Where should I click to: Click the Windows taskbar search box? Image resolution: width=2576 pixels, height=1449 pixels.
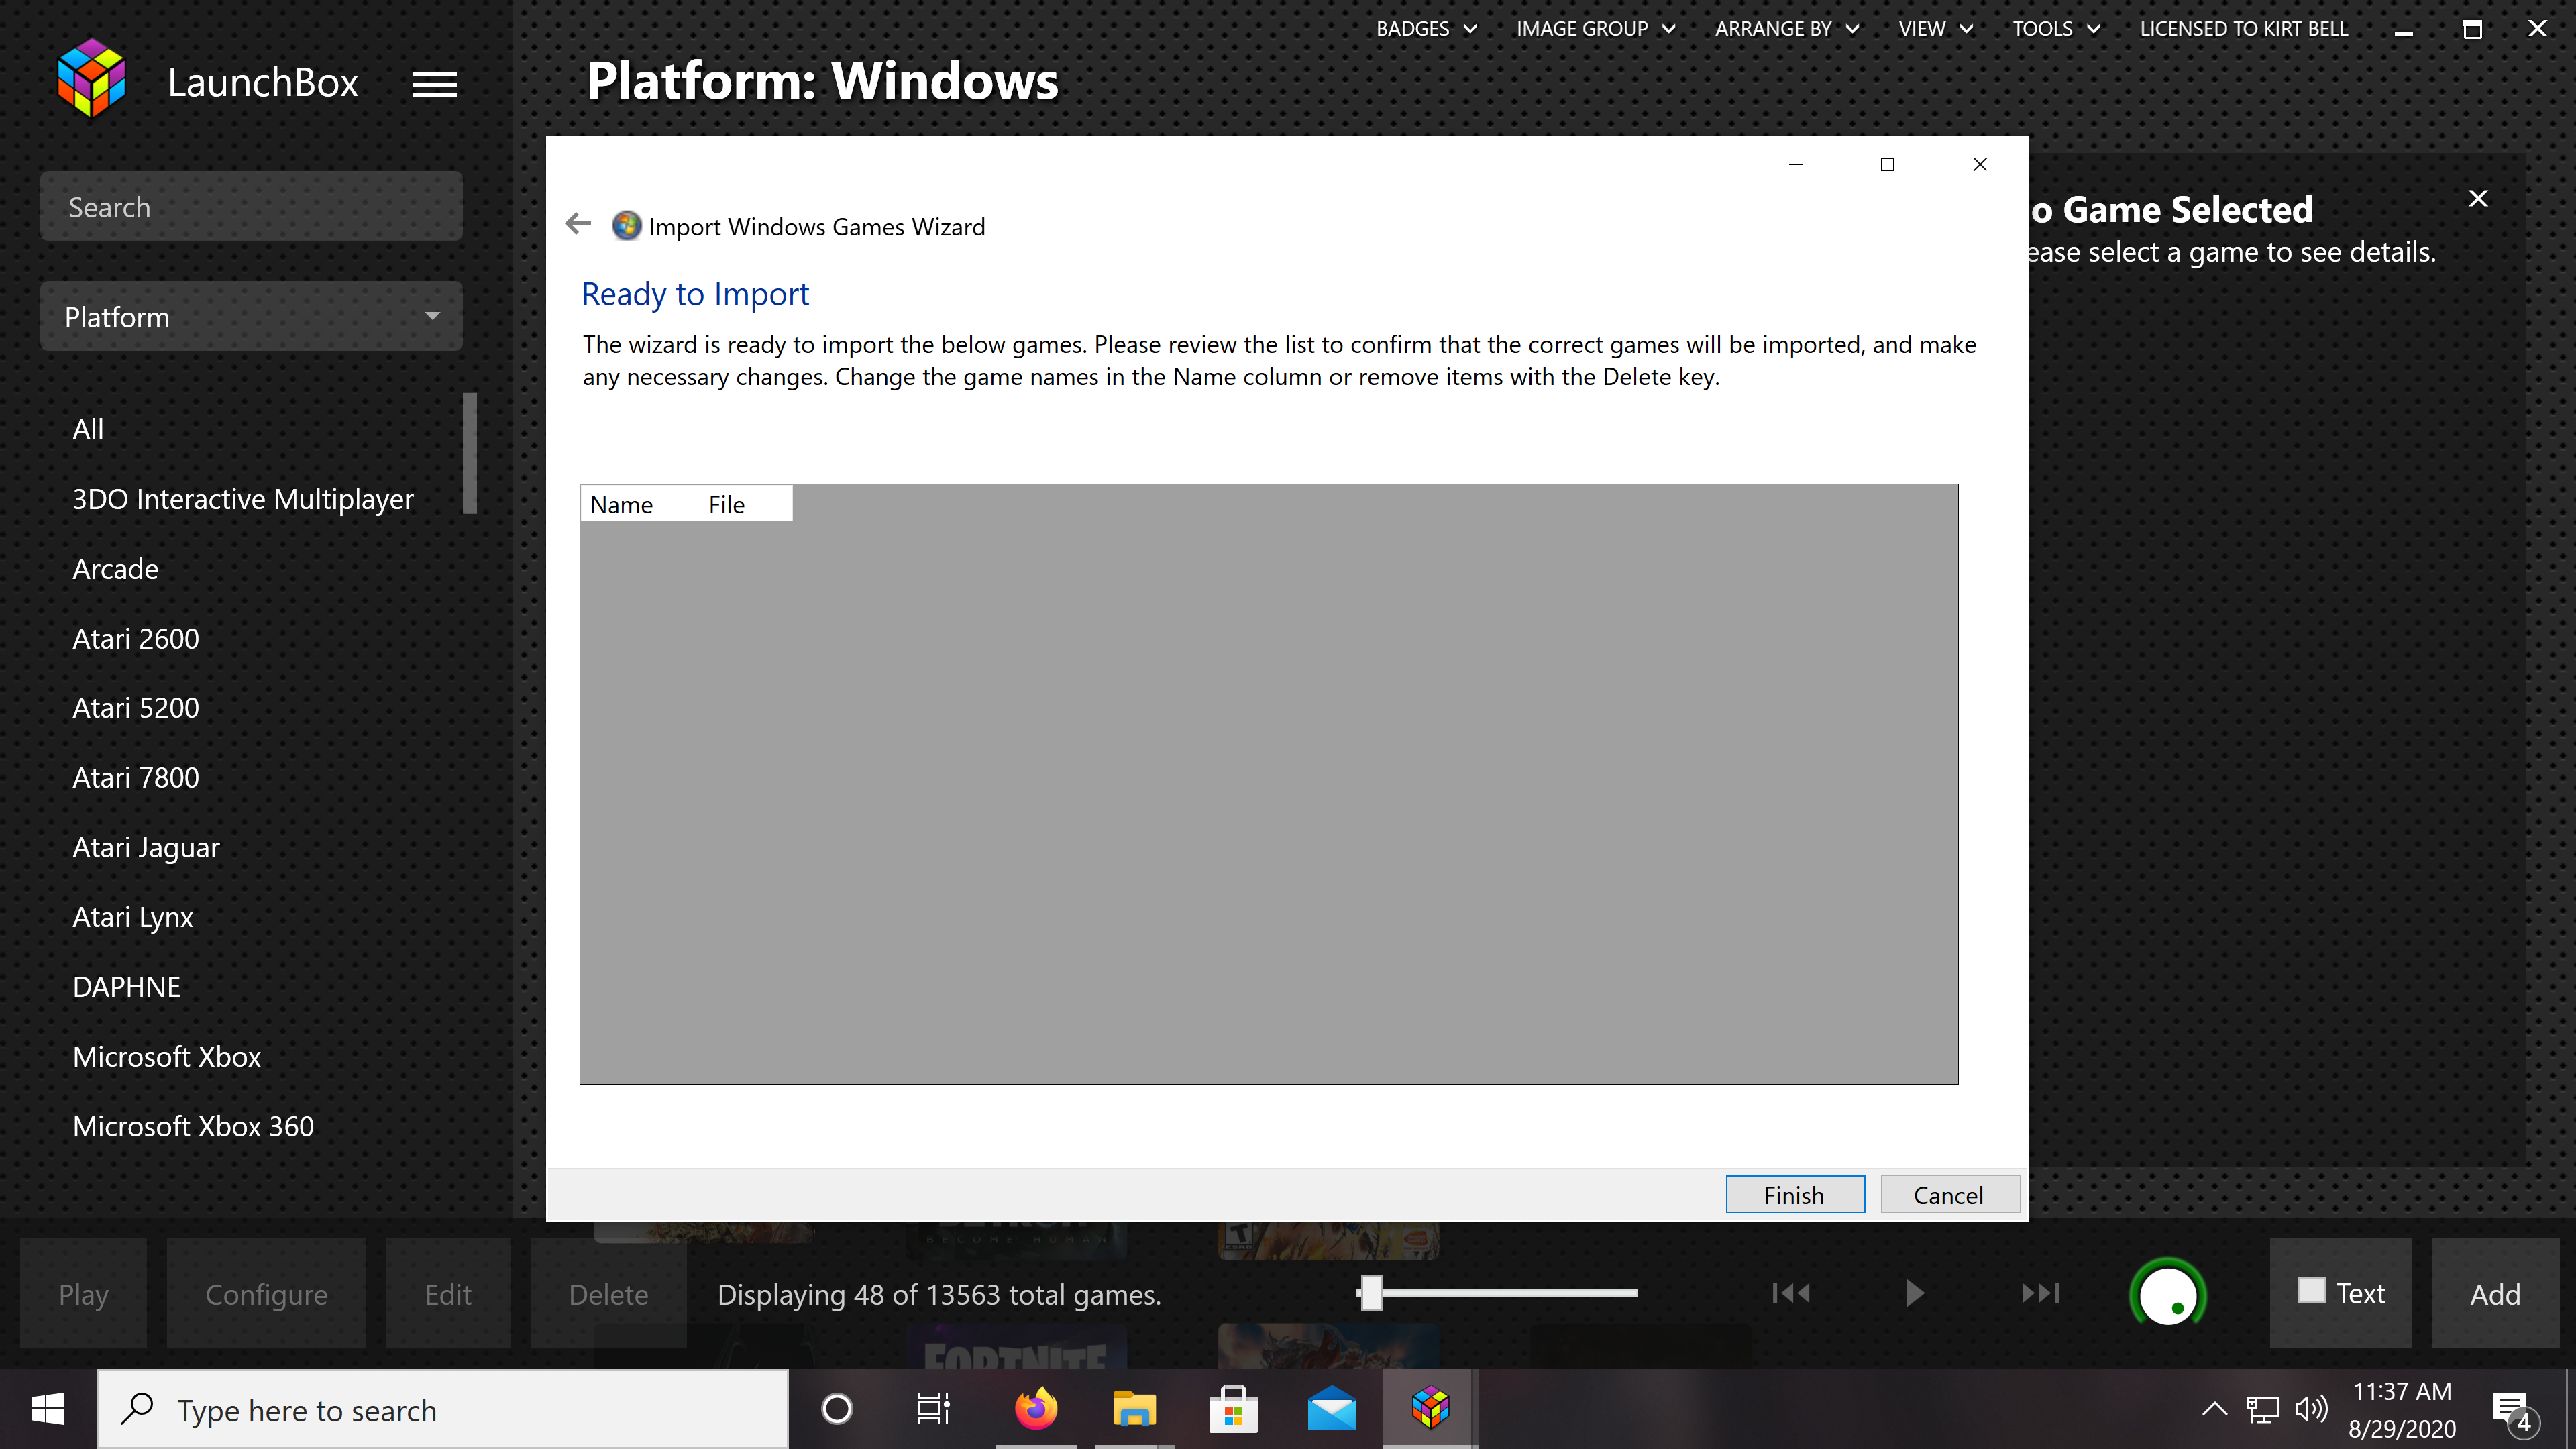[443, 1409]
